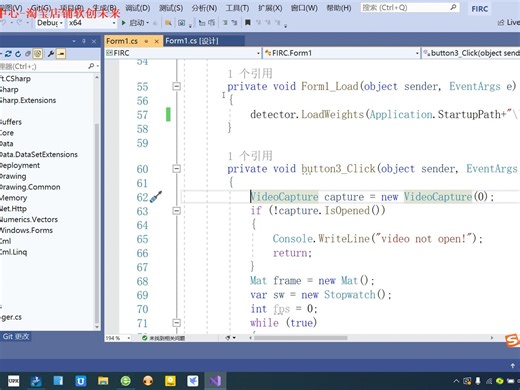Select the Xml.Linq reference
The height and width of the screenshot is (390, 520).
[14, 252]
